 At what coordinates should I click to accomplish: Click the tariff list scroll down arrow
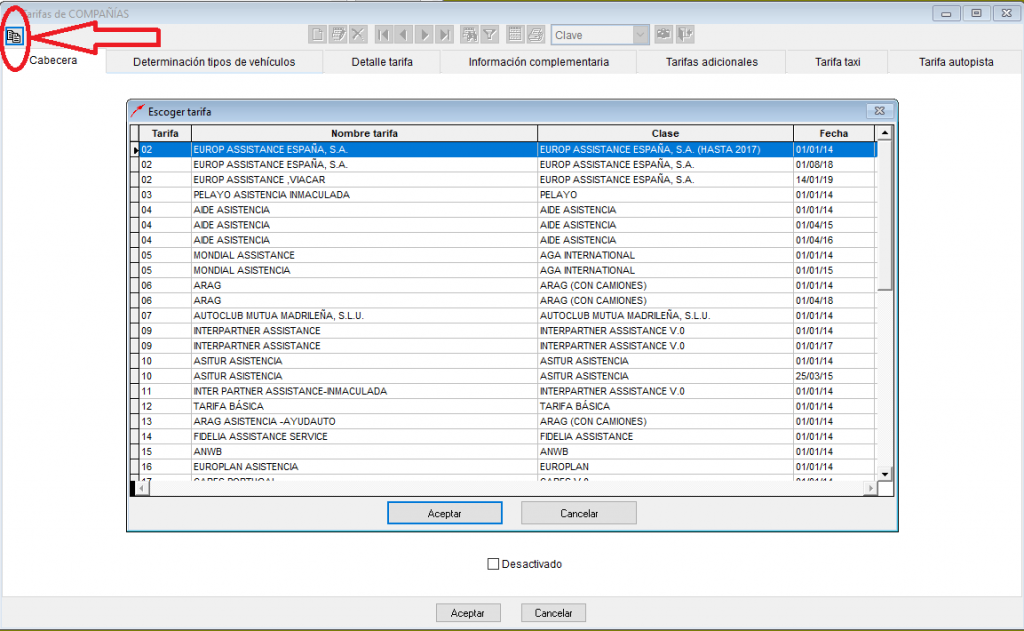pos(883,473)
